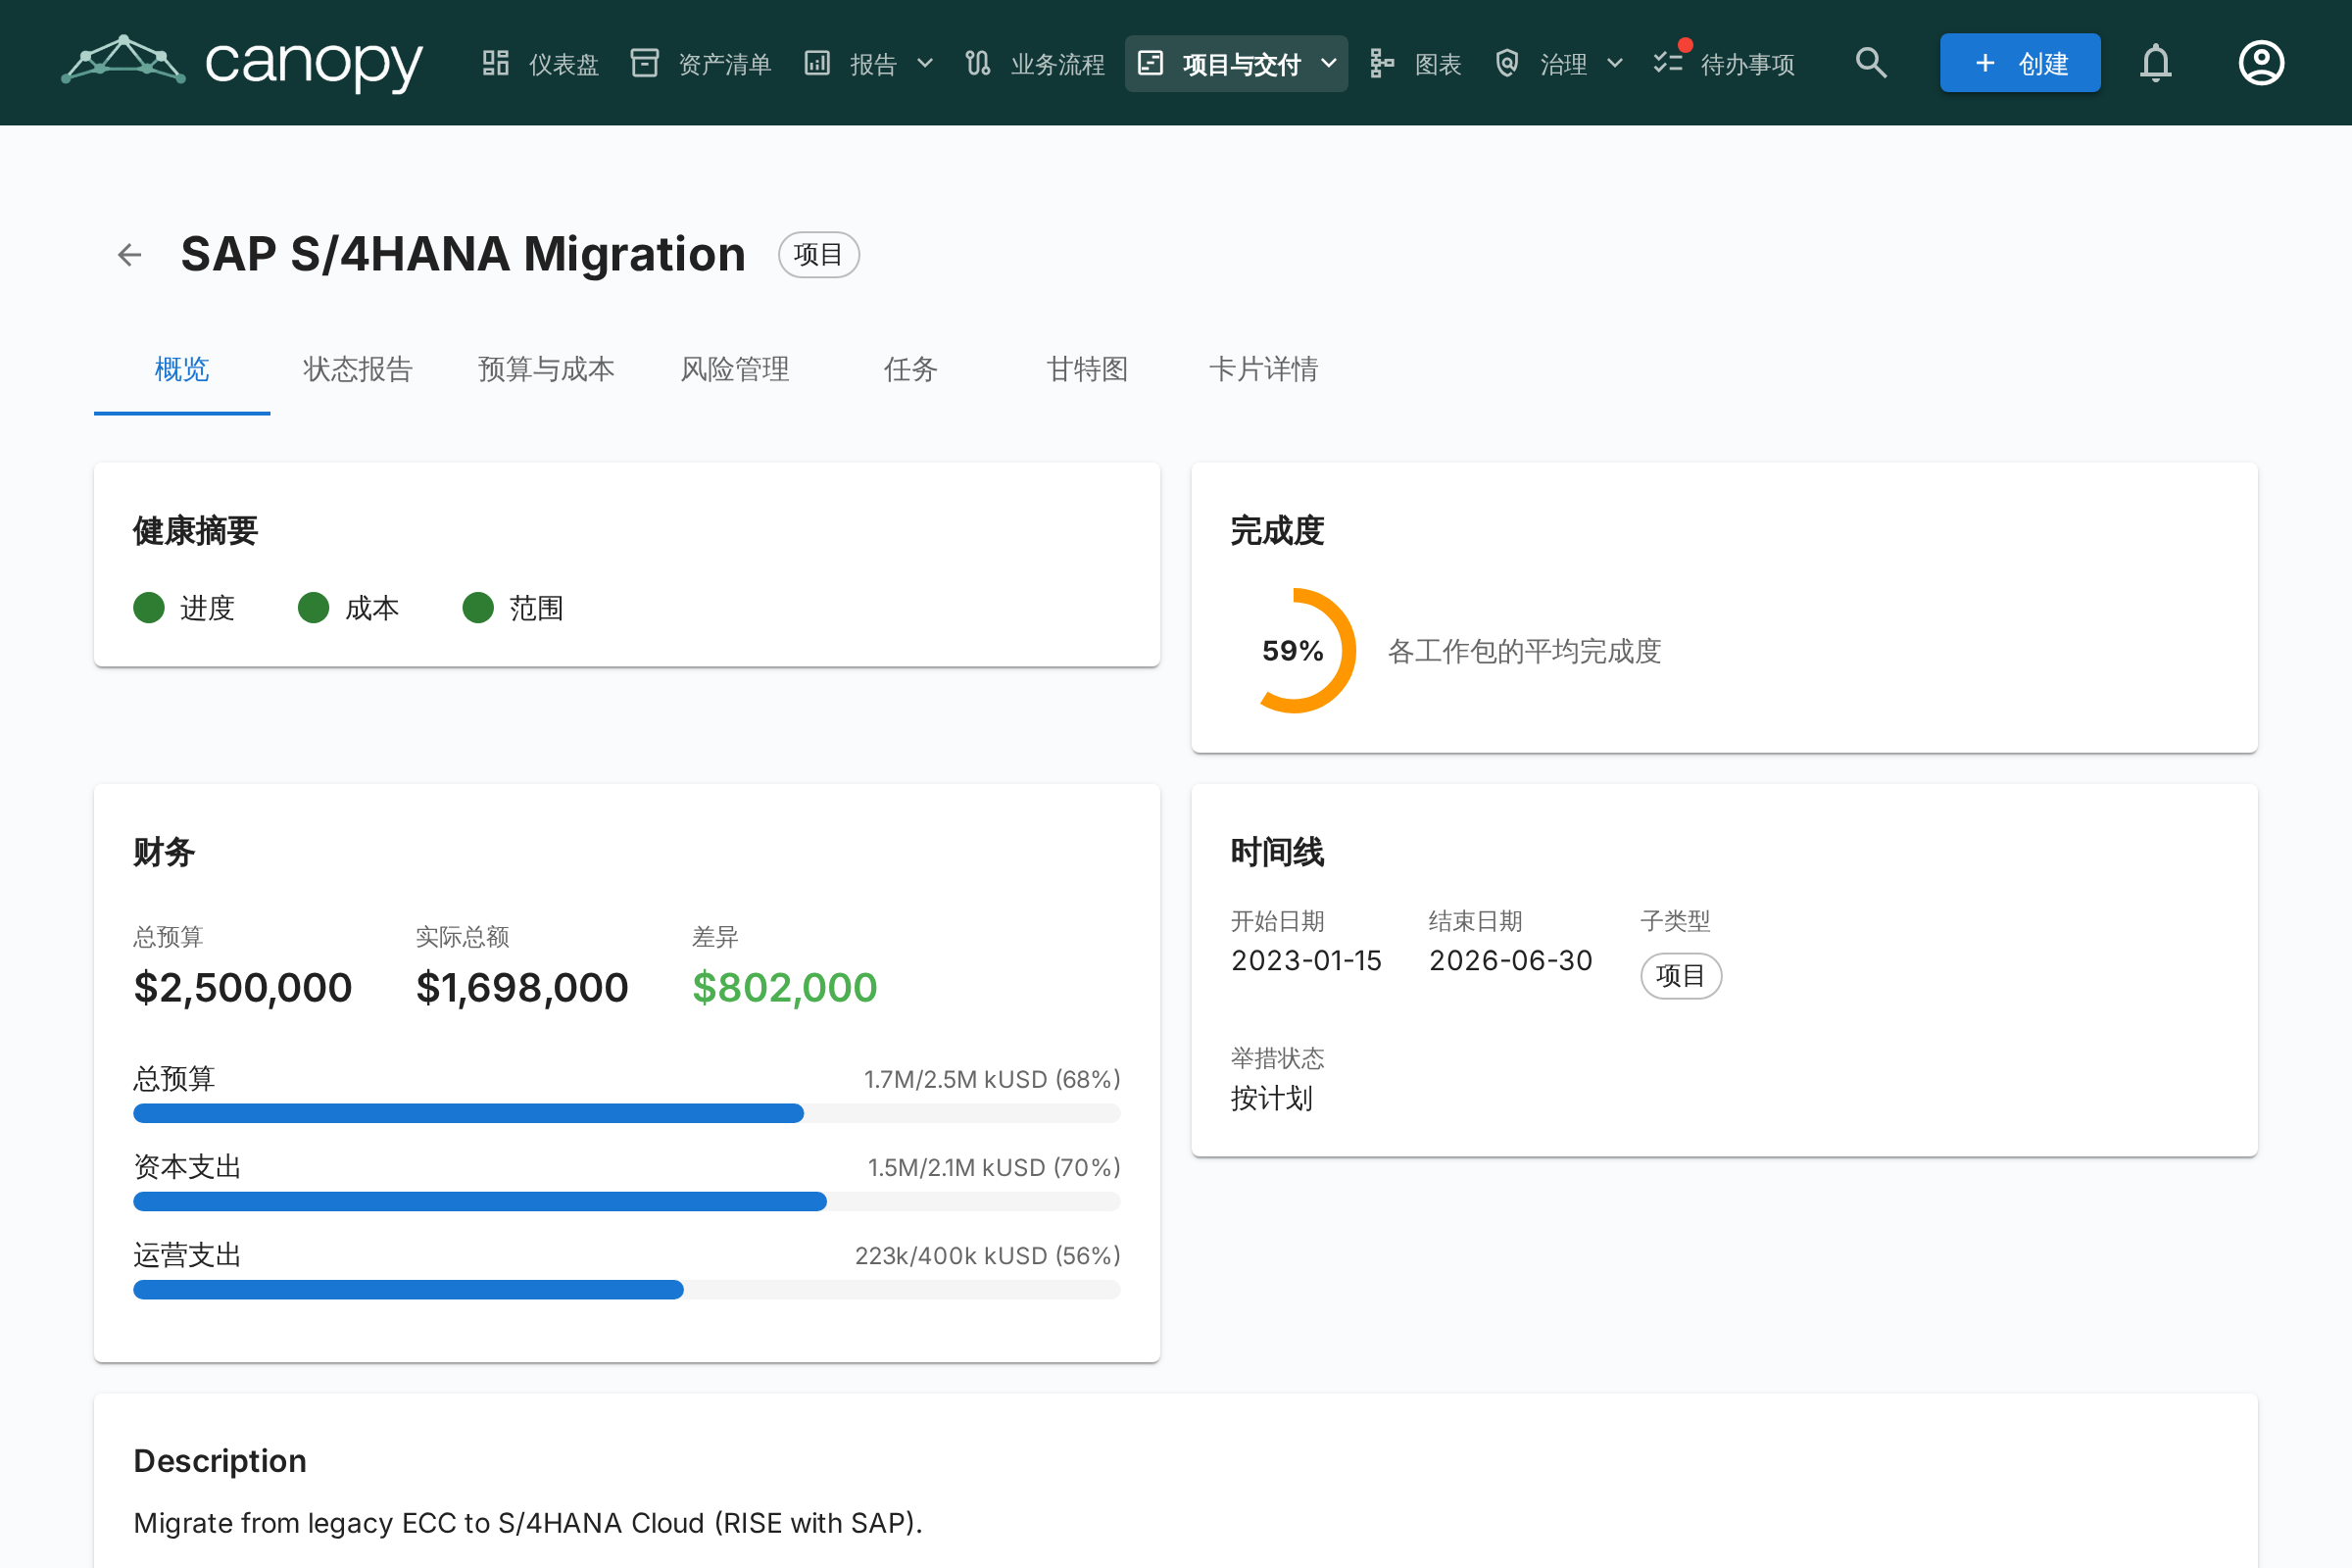Viewport: 2352px width, 1568px height.
Task: Click the 报告 chart icon
Action: tap(817, 63)
